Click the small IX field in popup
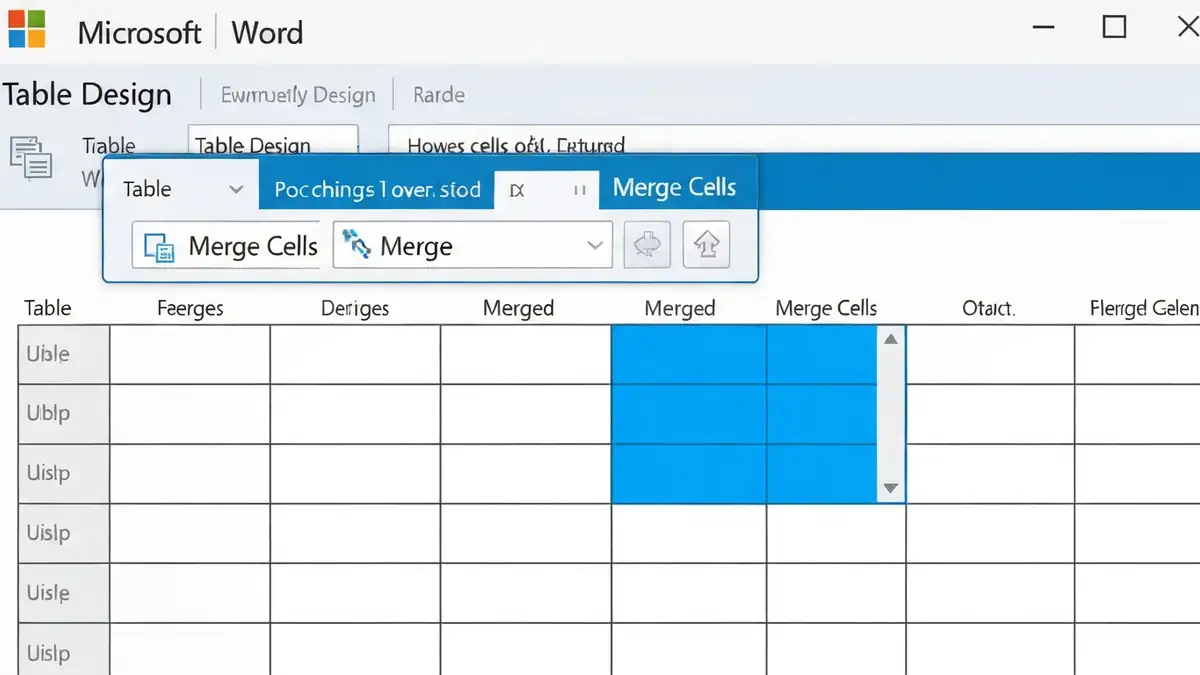This screenshot has width=1200, height=675. pos(547,189)
